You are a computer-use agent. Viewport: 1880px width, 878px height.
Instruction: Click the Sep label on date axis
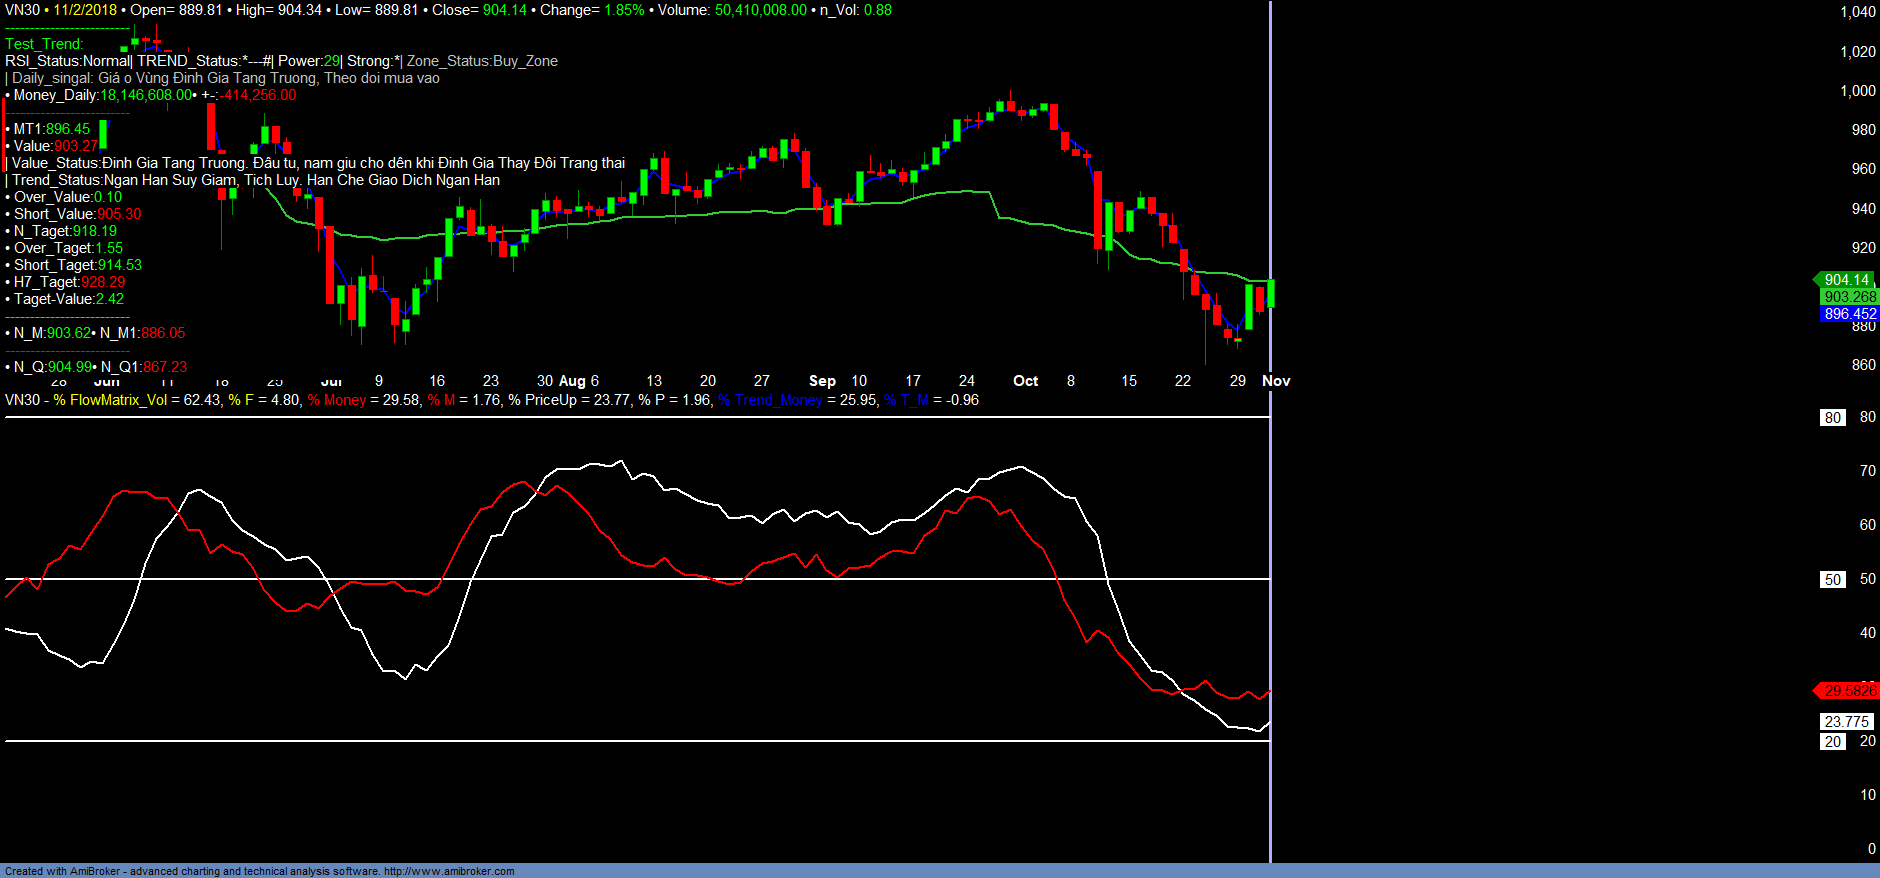[822, 381]
